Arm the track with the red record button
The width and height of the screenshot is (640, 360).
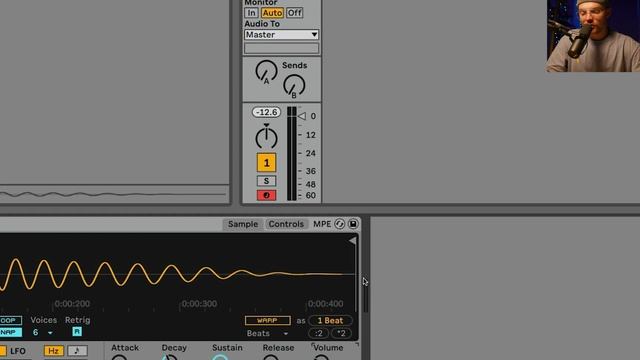tap(266, 195)
